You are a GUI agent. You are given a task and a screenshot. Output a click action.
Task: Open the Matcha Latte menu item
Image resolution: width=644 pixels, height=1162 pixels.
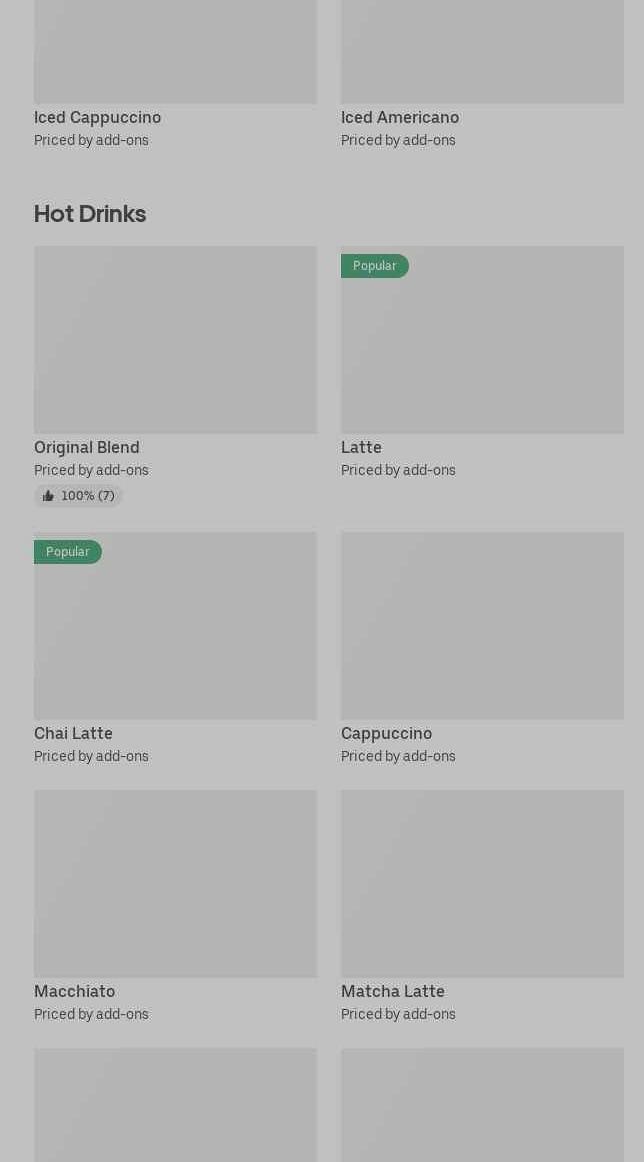click(x=393, y=992)
